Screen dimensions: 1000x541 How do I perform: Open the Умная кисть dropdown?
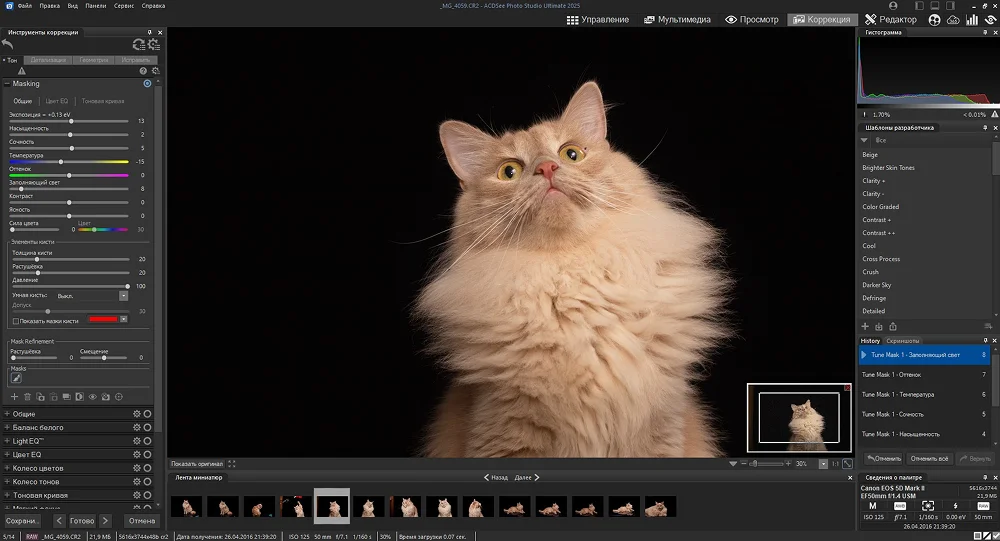pyautogui.click(x=123, y=296)
